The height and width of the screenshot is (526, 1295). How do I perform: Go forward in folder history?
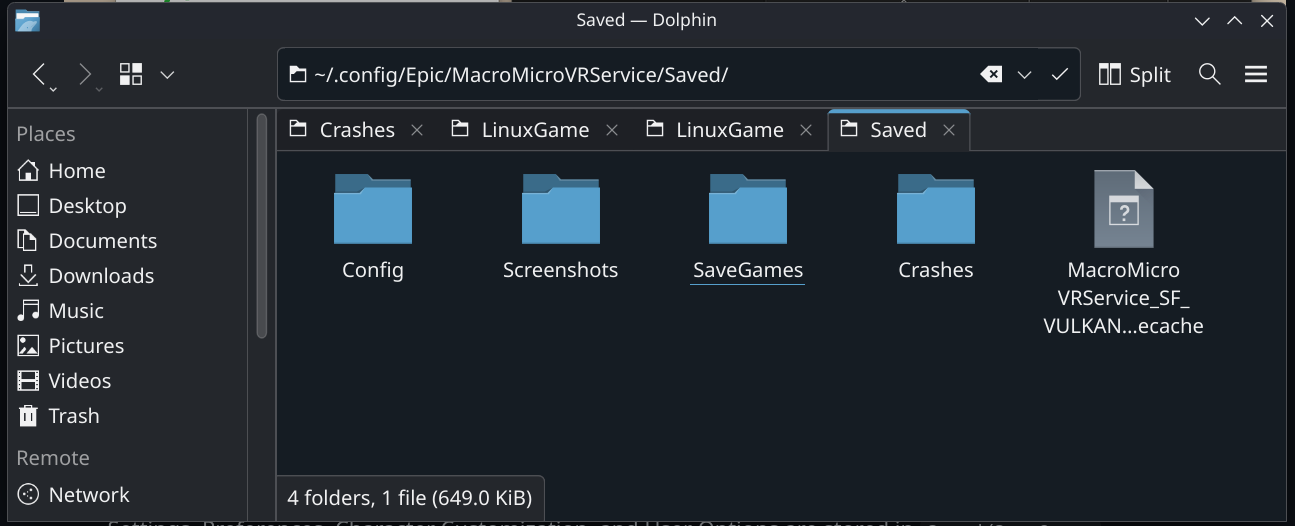tap(85, 74)
